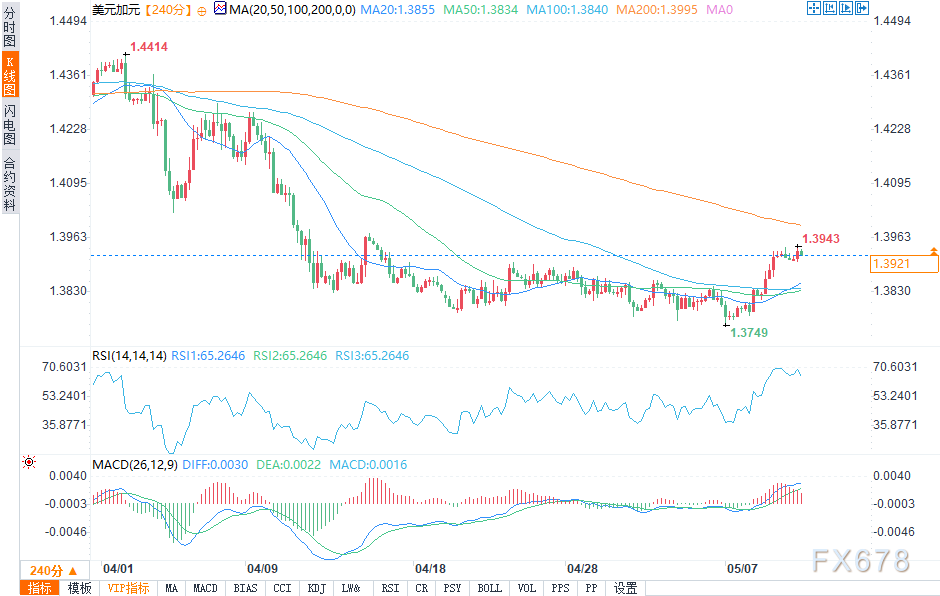Screen dimensions: 940x596
Task: Click the red sun icon beside MACD panel
Action: pos(28,462)
